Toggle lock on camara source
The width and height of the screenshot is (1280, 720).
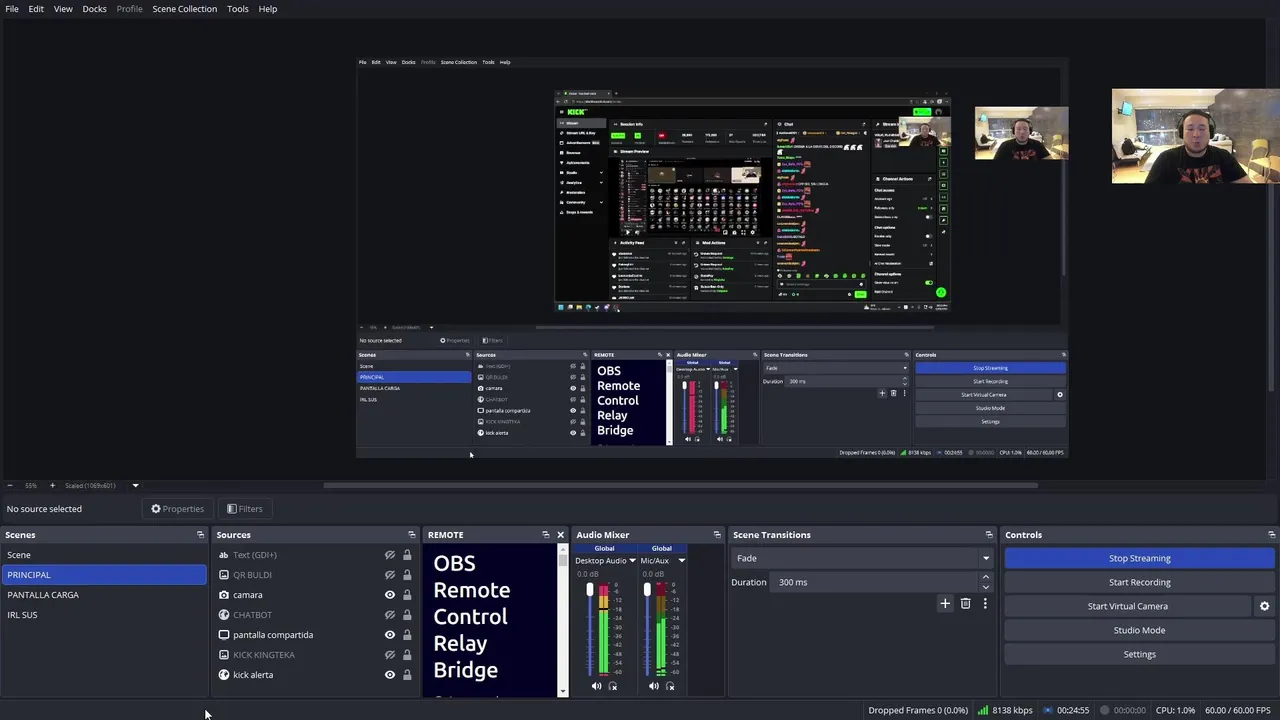click(x=407, y=595)
